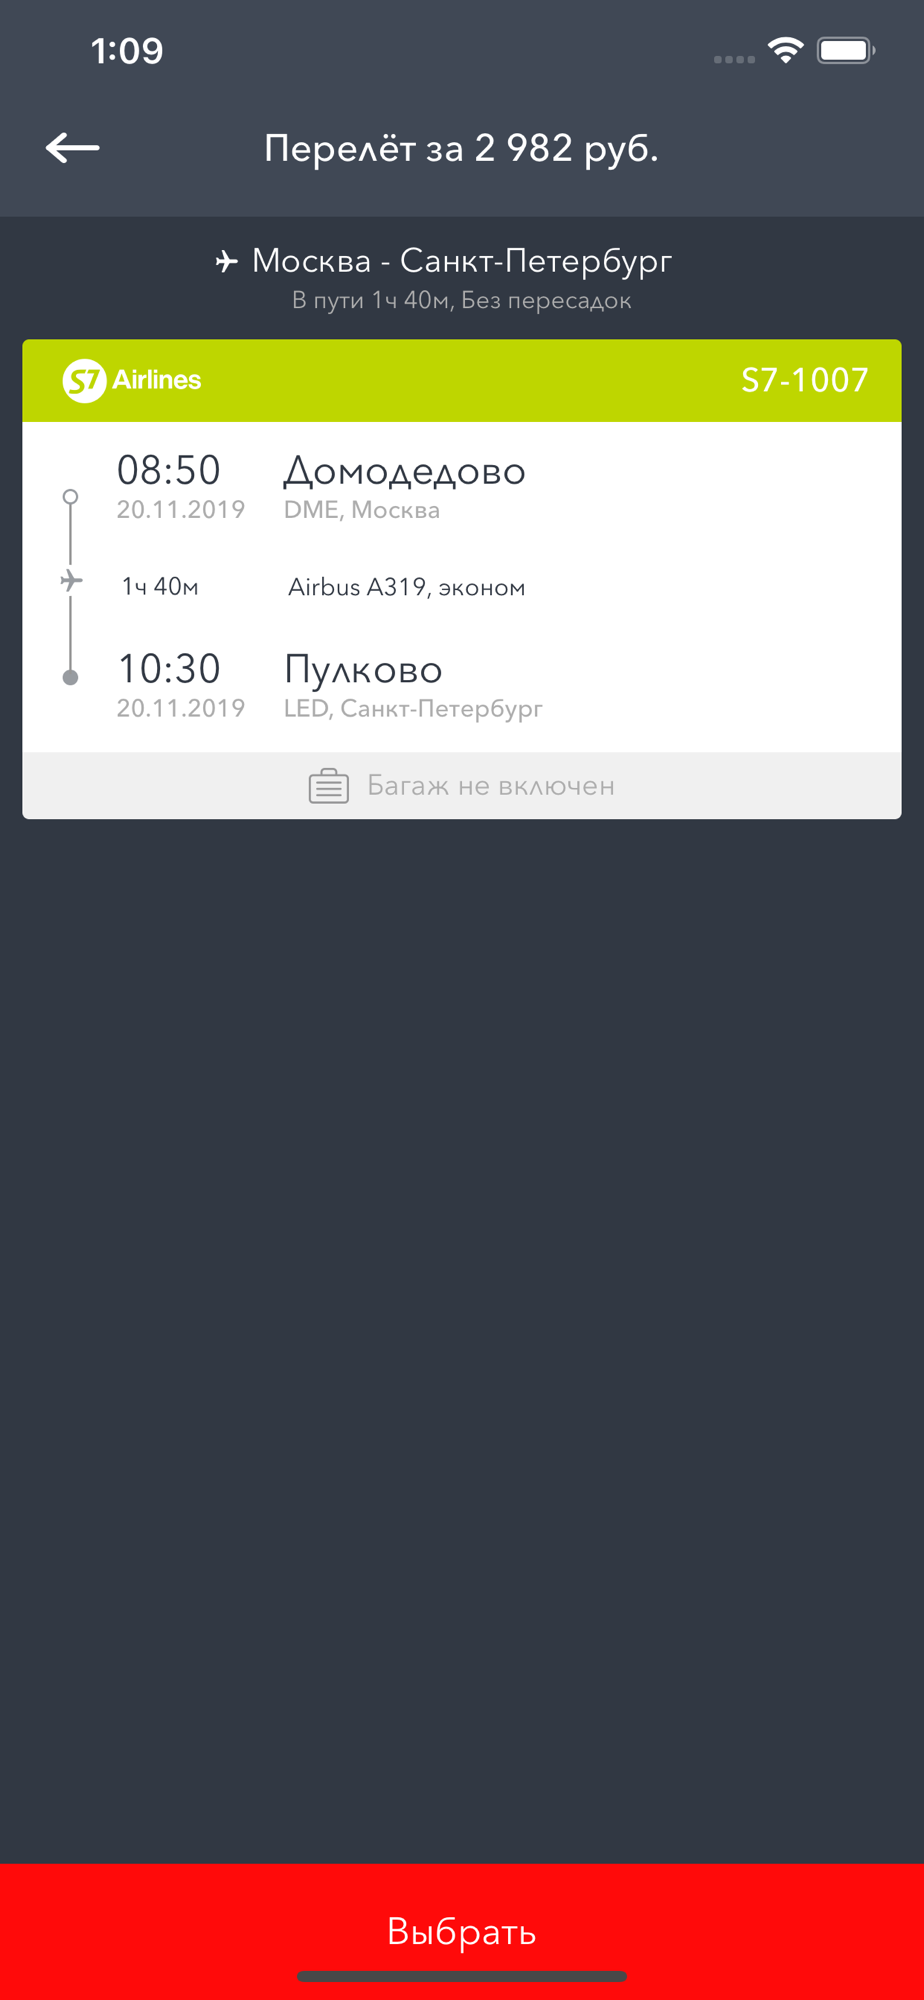Tap the airplane icon next to Москва
924x2000 pixels.
point(227,261)
